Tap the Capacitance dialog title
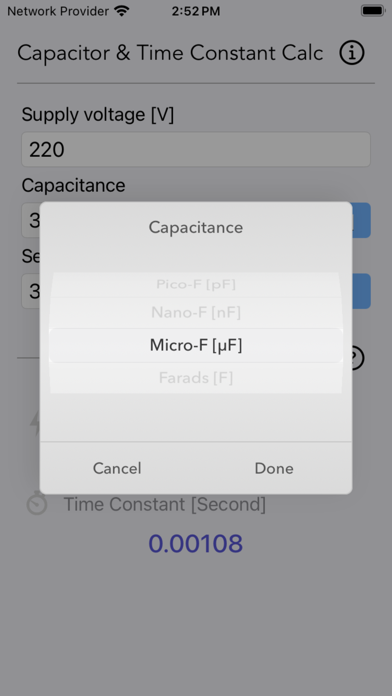The width and height of the screenshot is (392, 696). click(196, 227)
